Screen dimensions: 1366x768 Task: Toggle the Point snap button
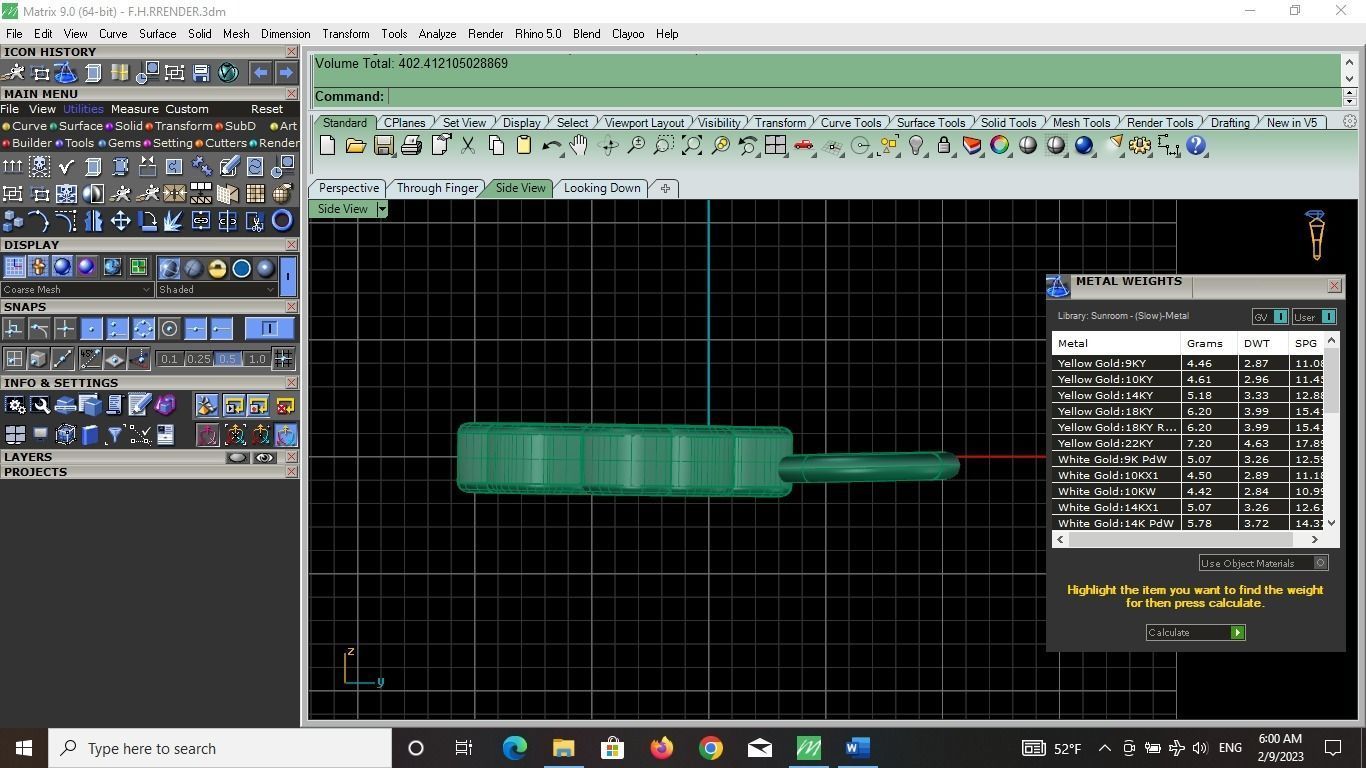point(91,328)
